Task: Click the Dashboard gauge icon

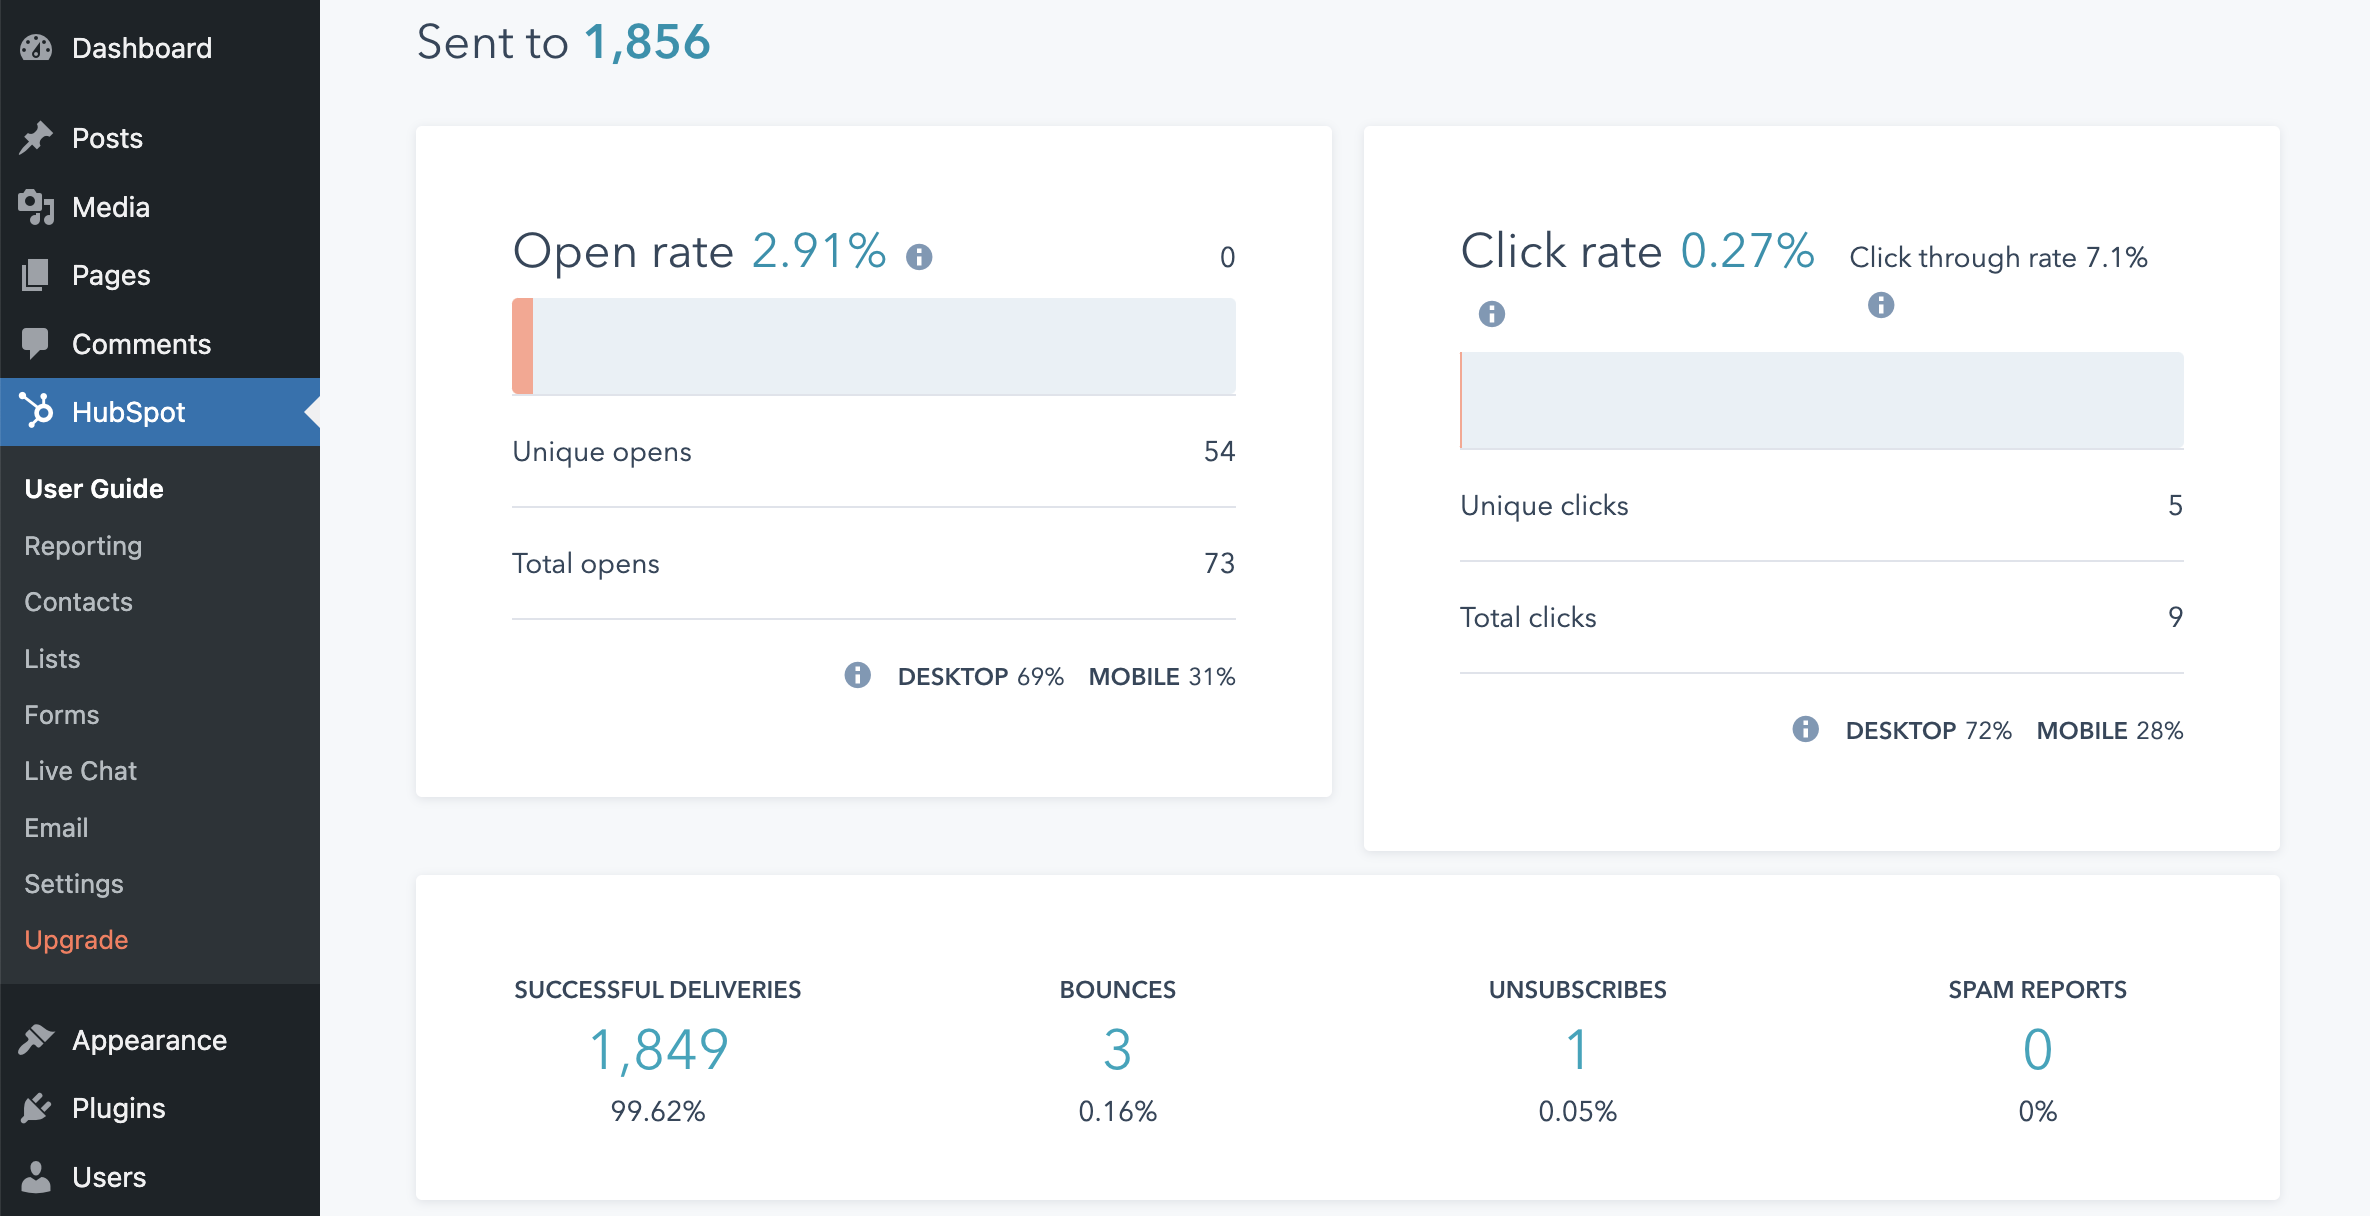Action: pos(36,48)
